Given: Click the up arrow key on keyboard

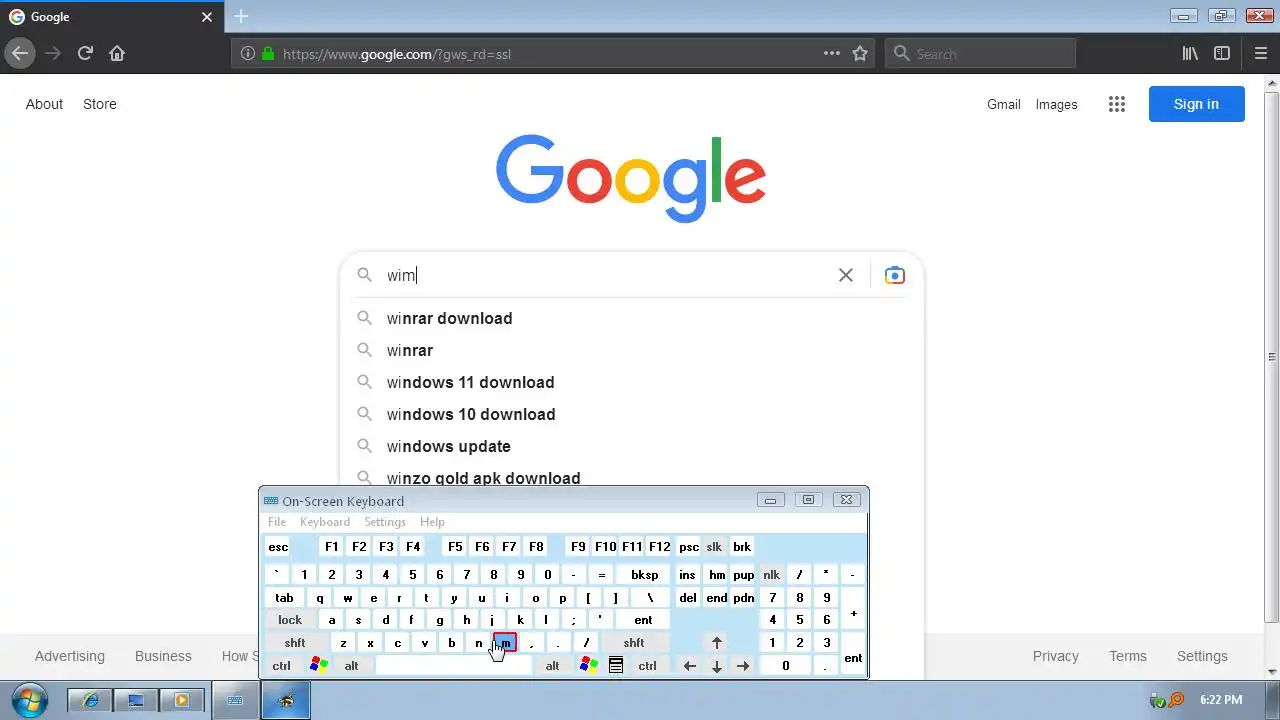Looking at the screenshot, I should 717,643.
